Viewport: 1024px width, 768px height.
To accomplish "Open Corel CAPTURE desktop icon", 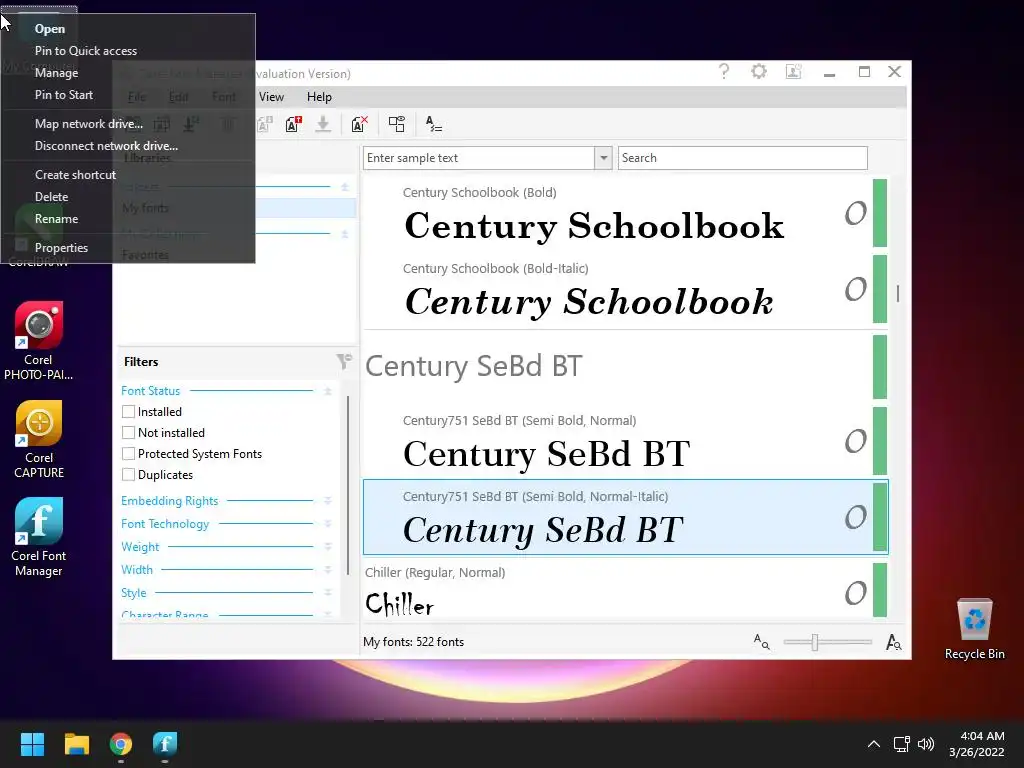I will [x=39, y=440].
